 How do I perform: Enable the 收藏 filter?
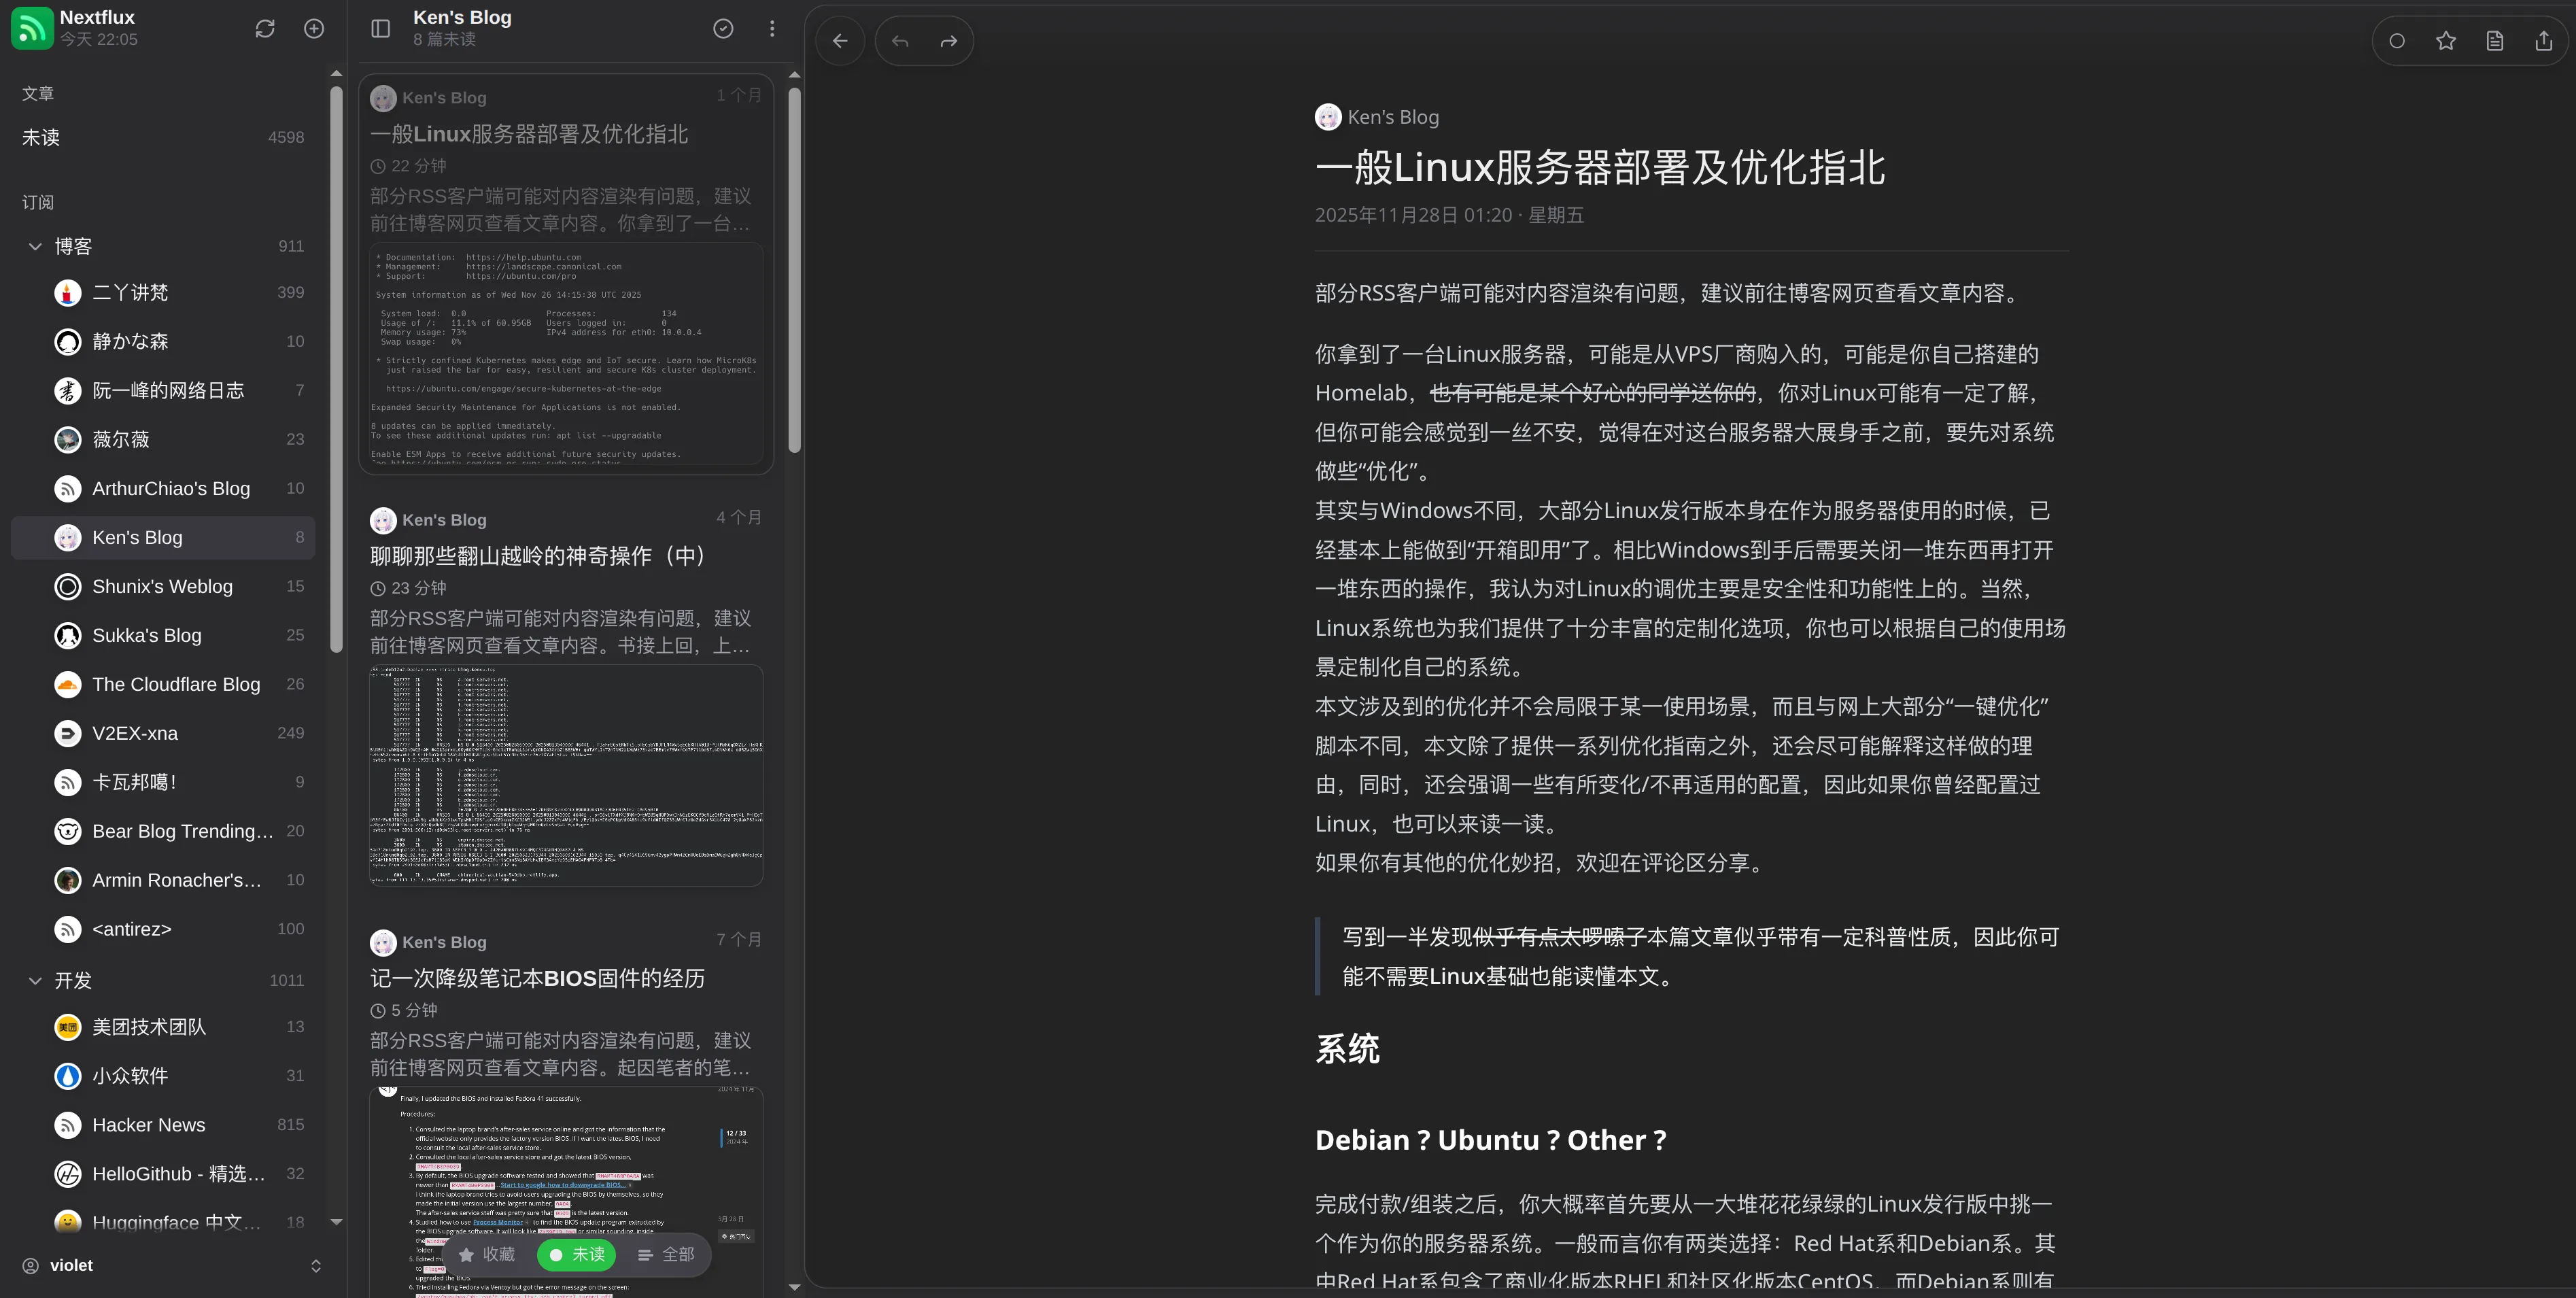pos(487,1254)
